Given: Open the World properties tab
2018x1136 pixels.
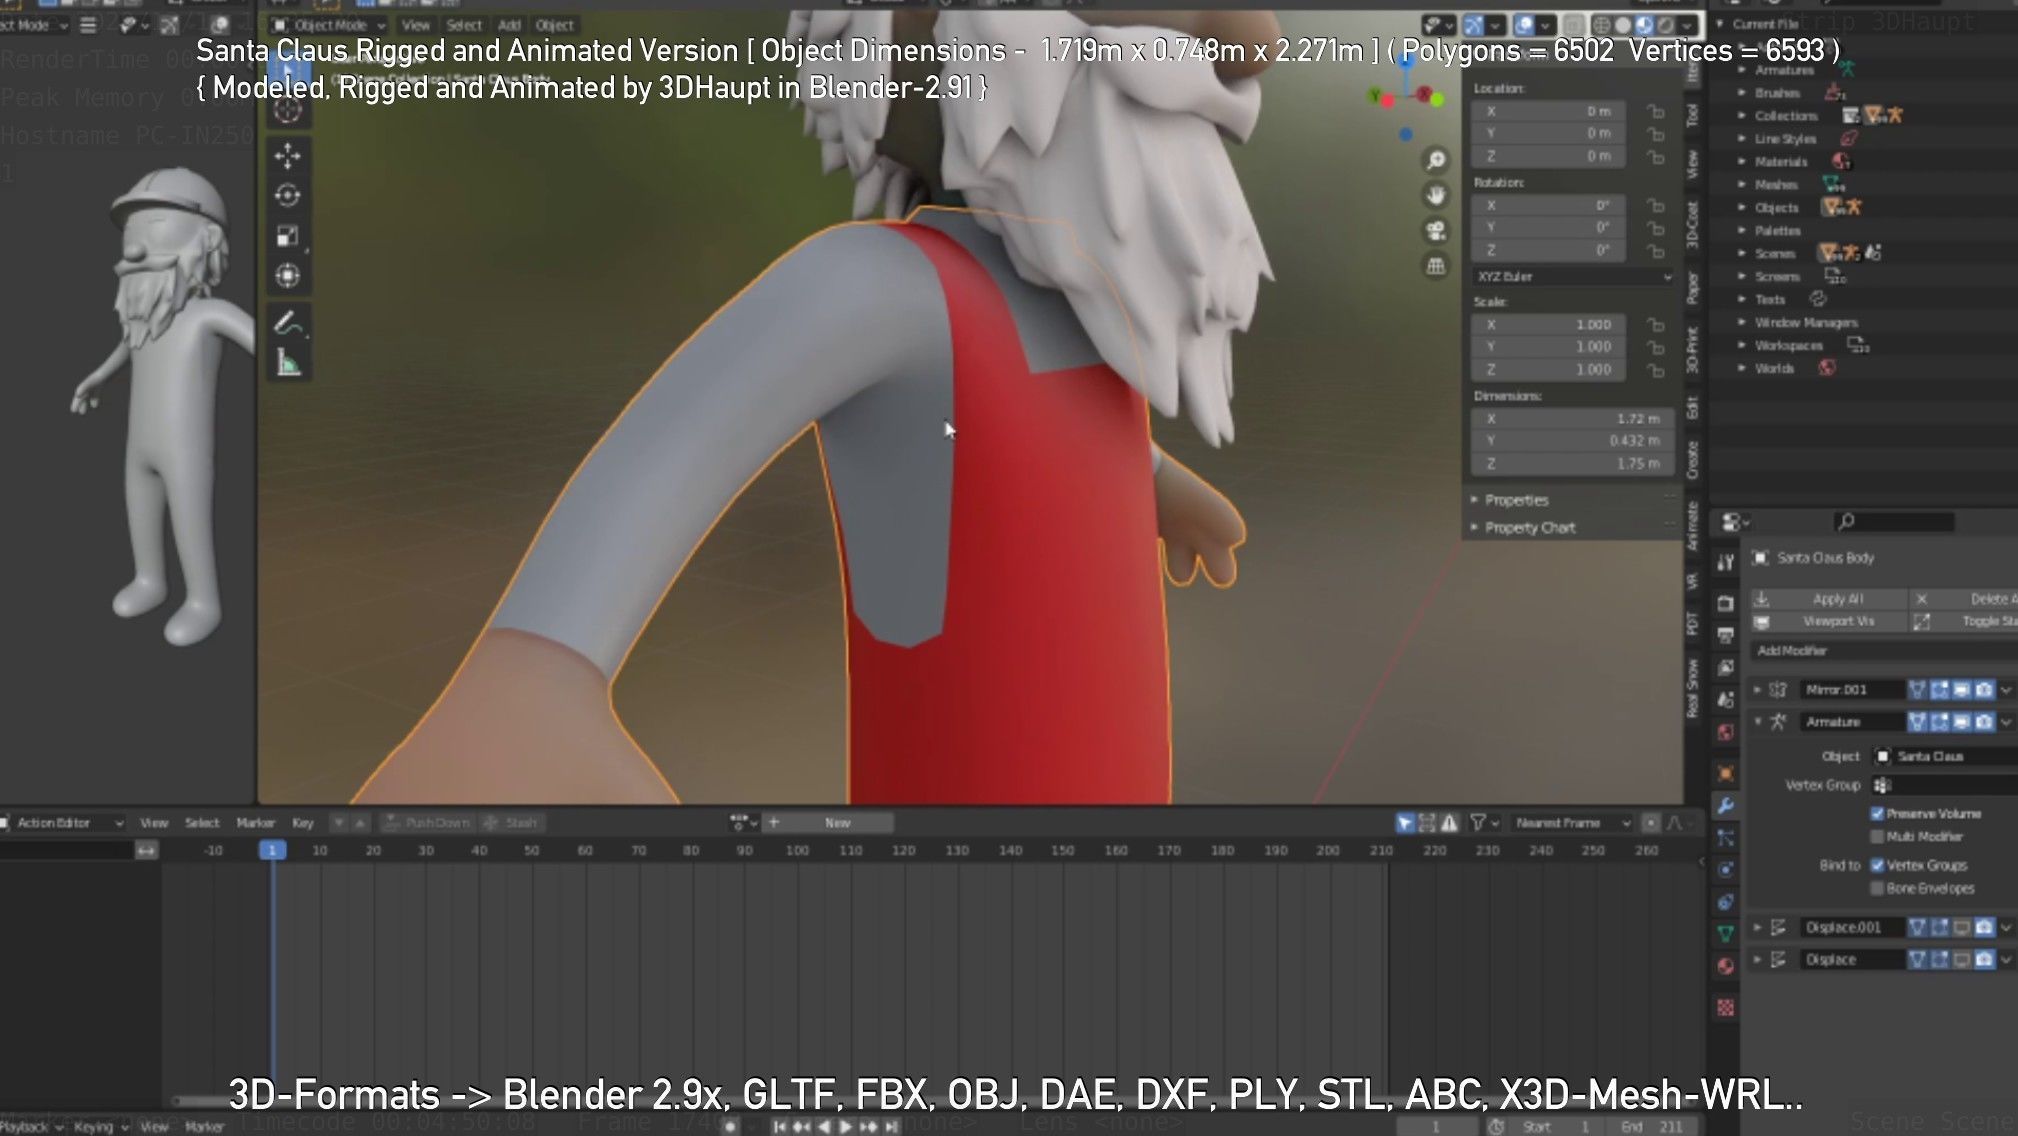Looking at the screenshot, I should [x=1726, y=732].
